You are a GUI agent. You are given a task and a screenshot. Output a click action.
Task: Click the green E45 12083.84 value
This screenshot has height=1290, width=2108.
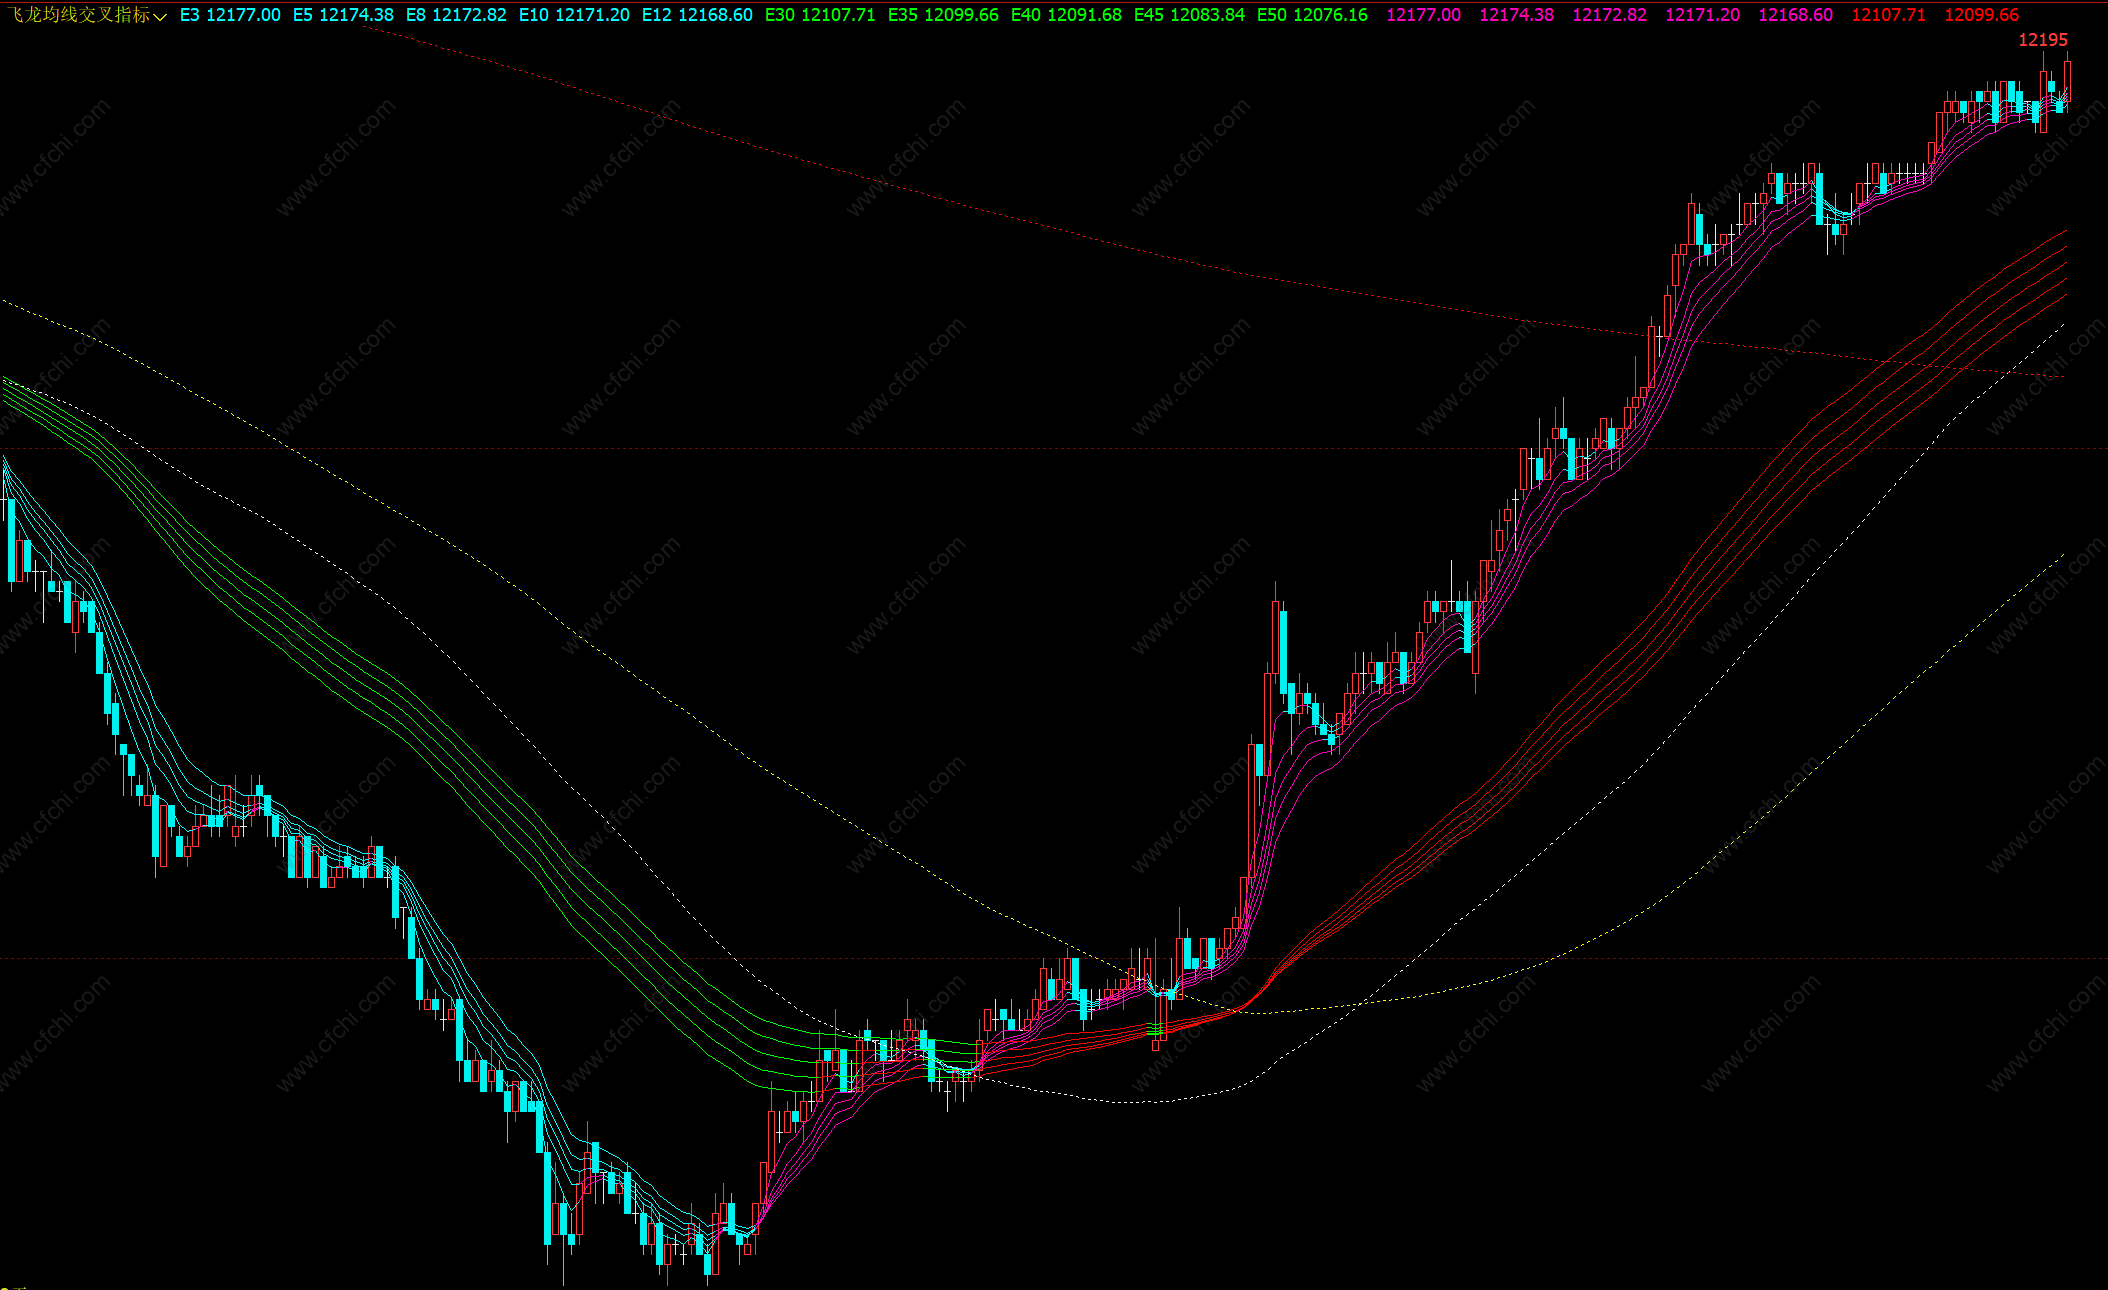point(1189,15)
